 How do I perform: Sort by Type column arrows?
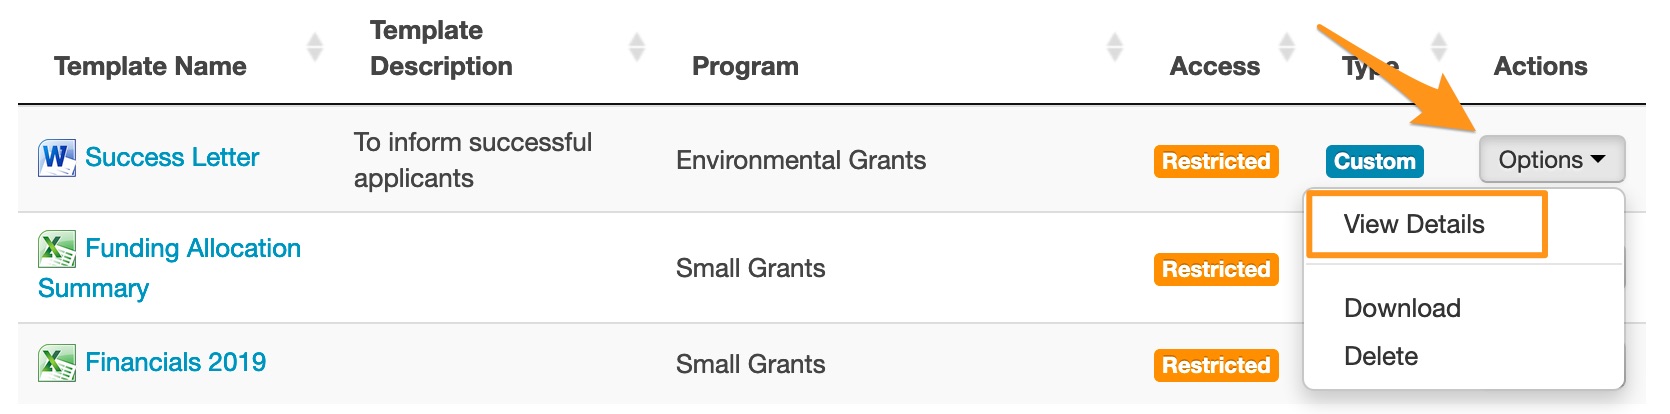[x=1439, y=47]
